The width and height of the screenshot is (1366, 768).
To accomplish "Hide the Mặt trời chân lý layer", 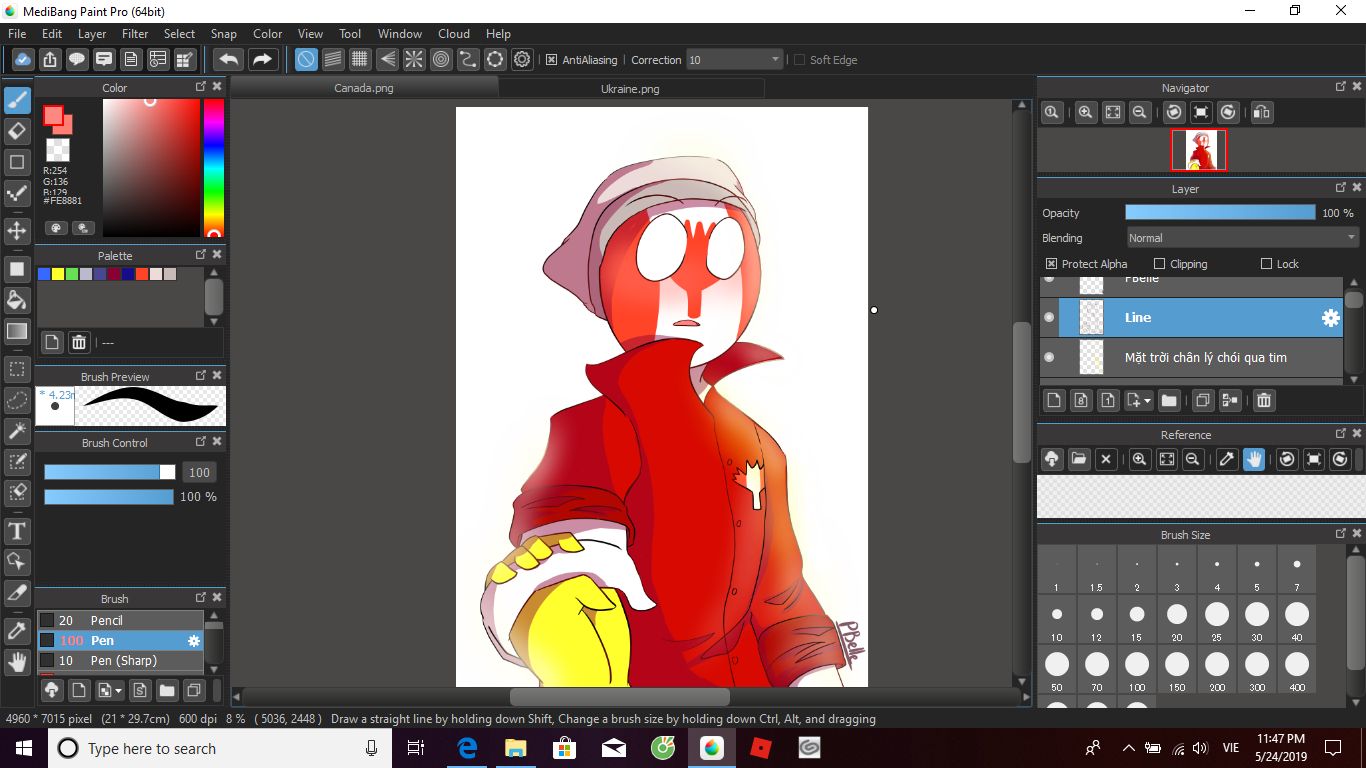I will click(x=1049, y=357).
